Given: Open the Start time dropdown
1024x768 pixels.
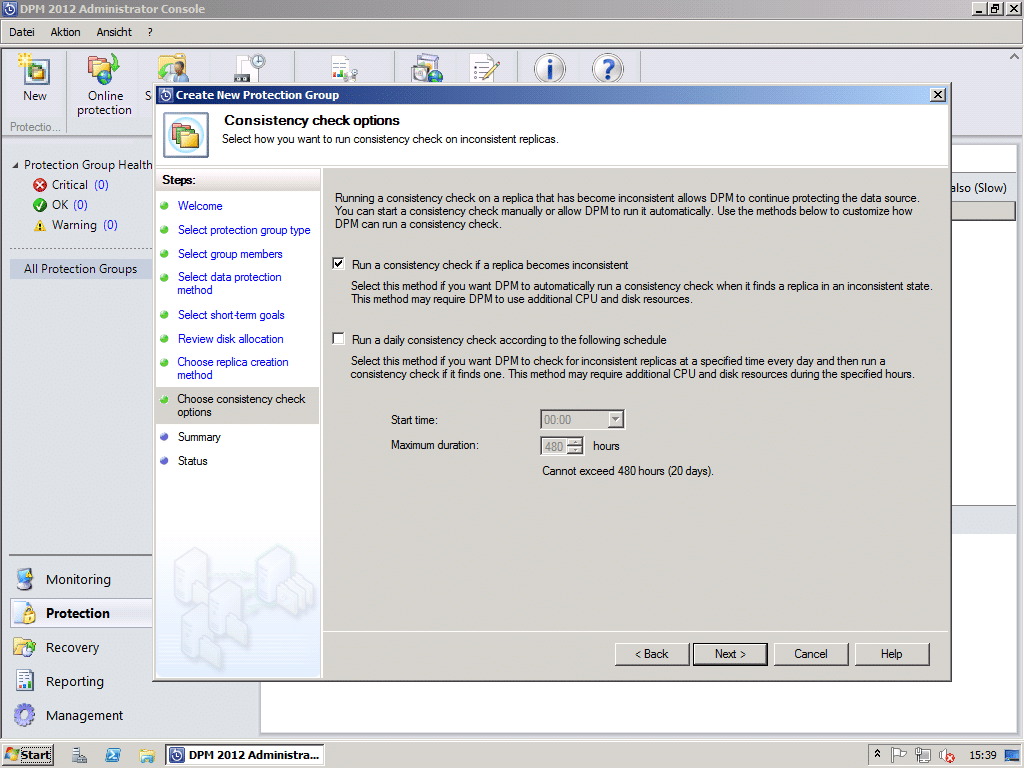Looking at the screenshot, I should (615, 419).
